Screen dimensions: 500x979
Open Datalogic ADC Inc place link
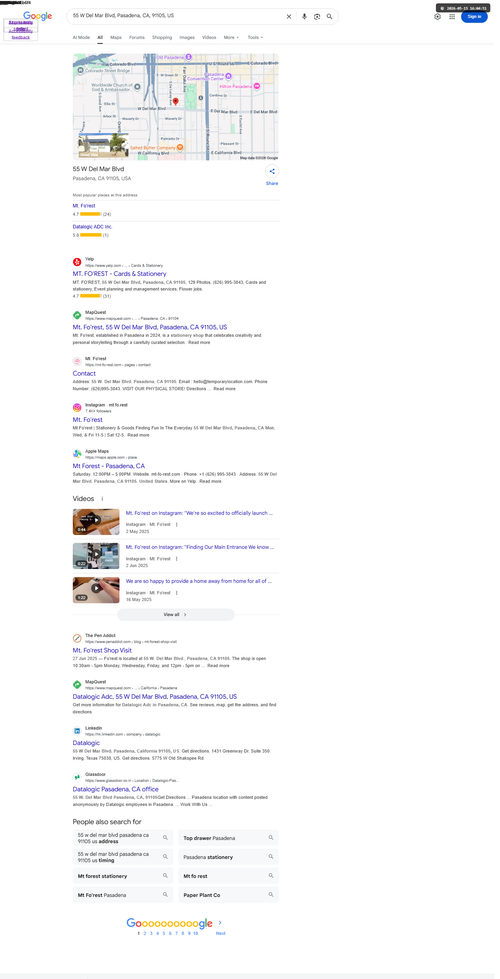[x=92, y=227]
